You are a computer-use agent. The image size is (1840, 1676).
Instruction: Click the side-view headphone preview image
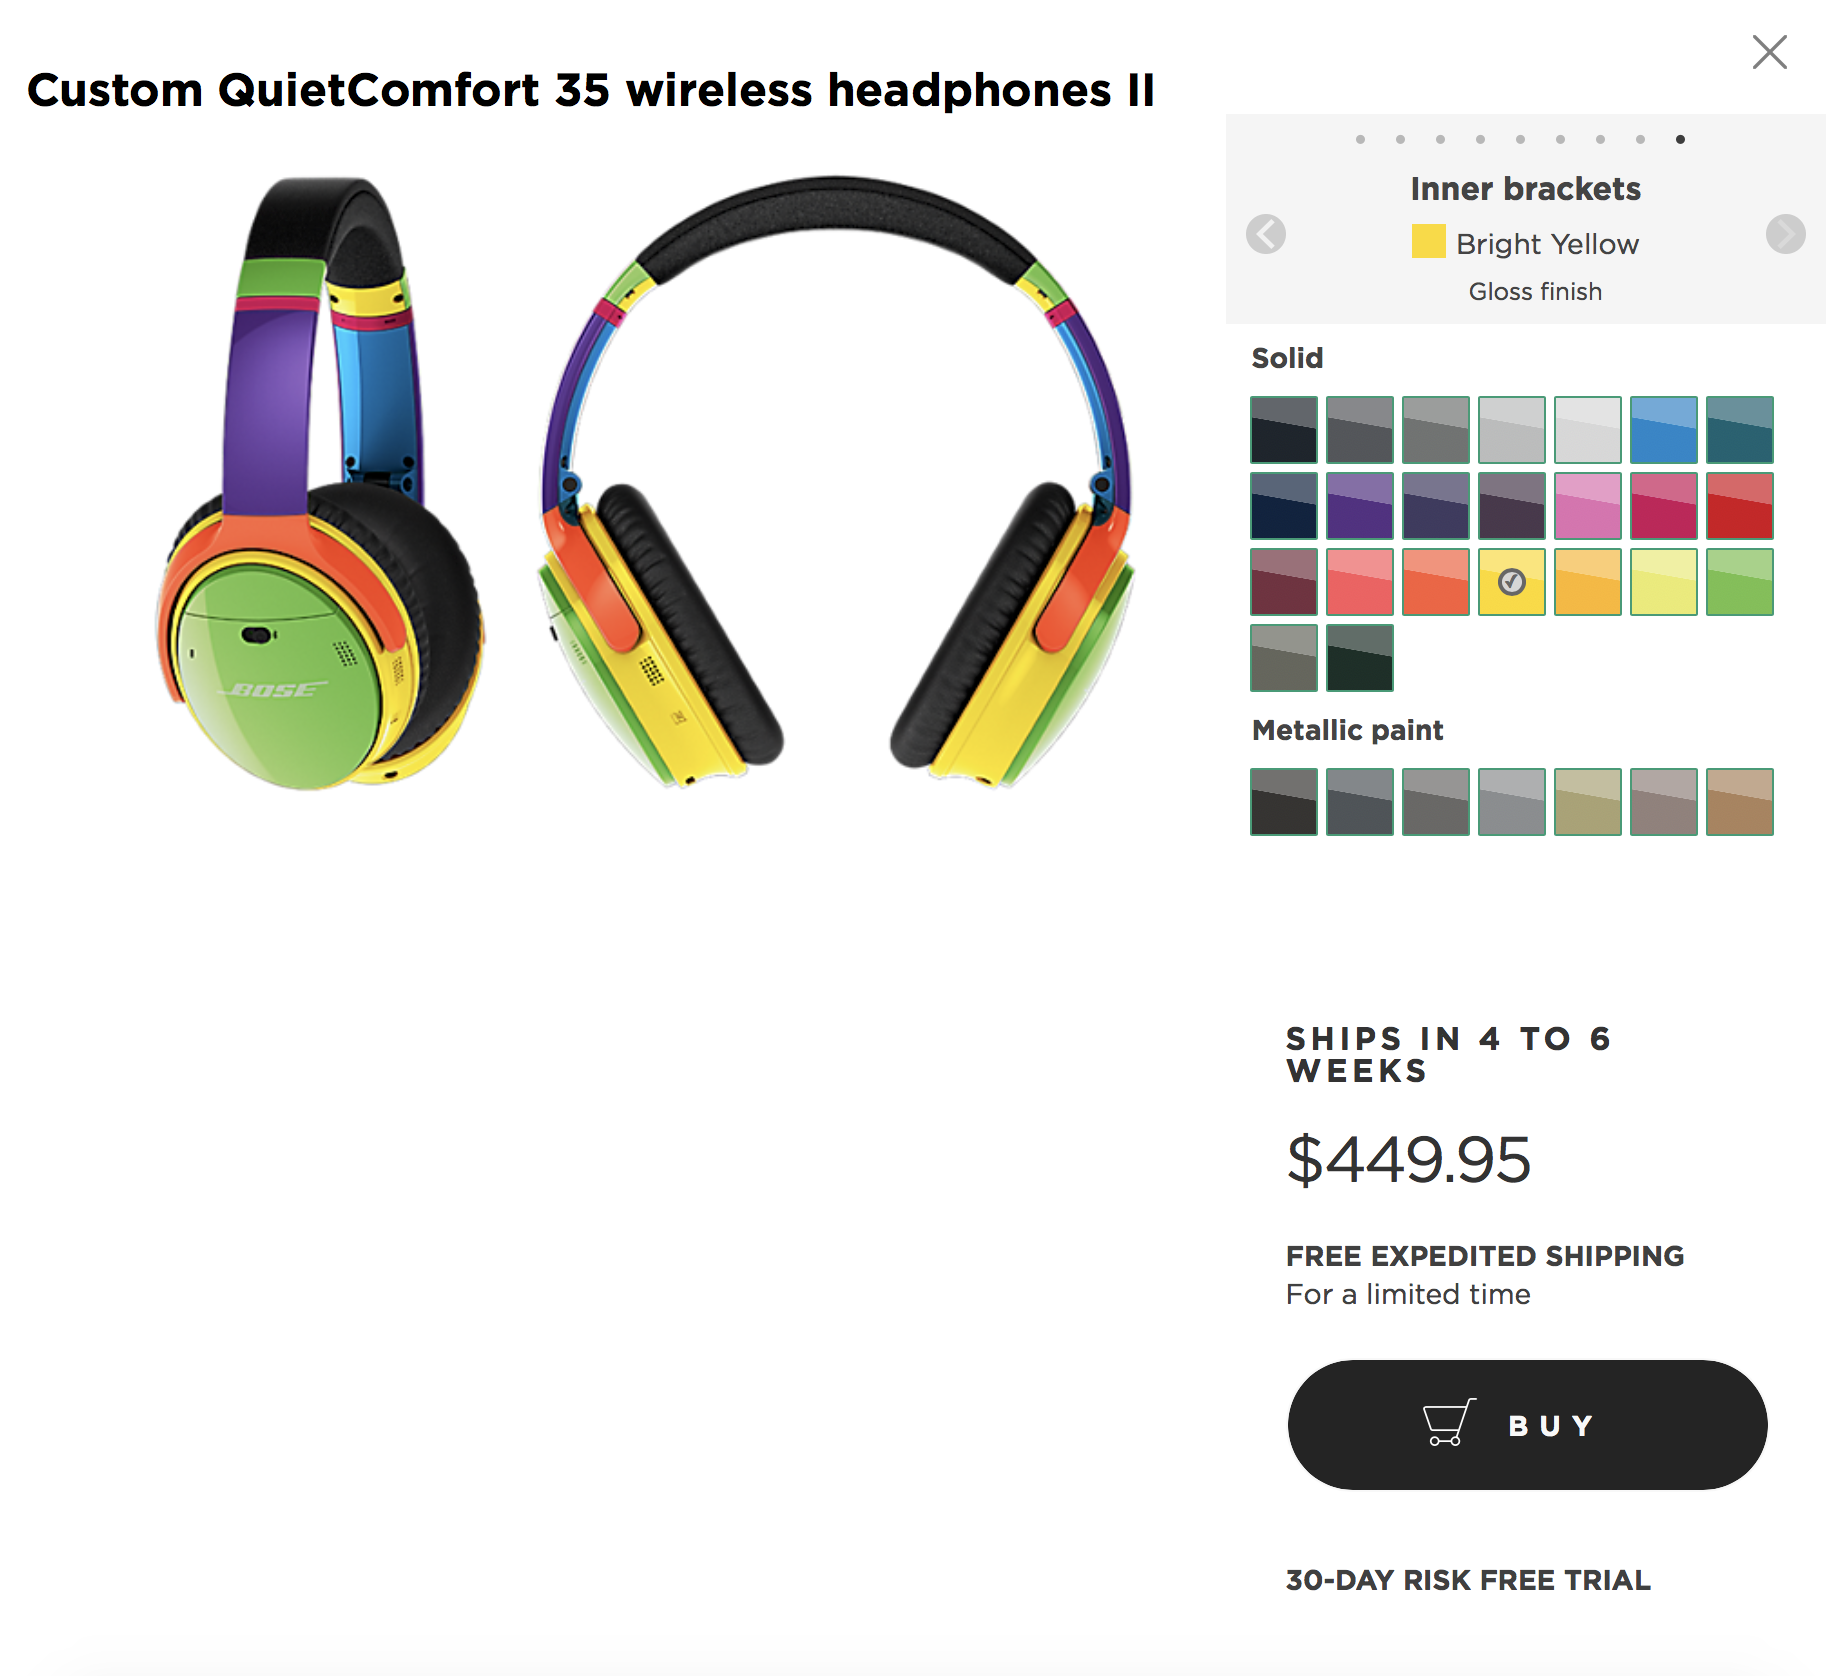(320, 483)
